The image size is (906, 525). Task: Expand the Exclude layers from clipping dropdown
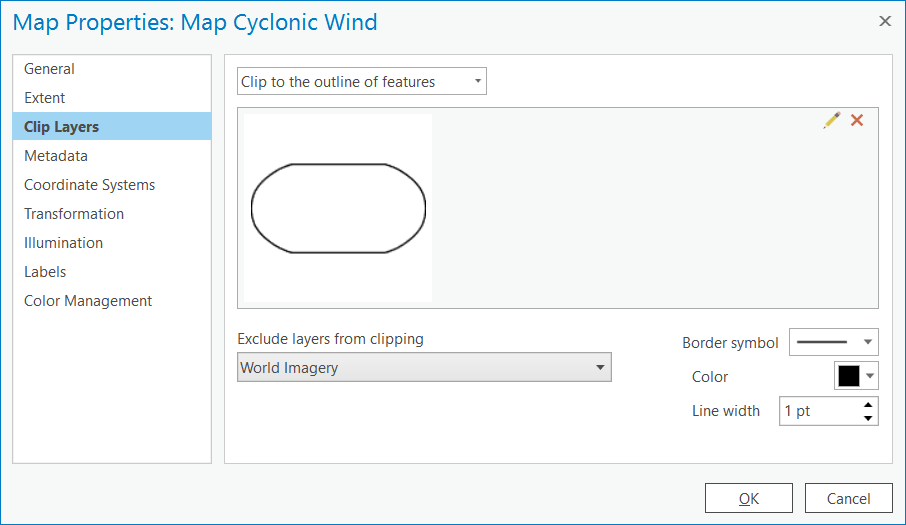[x=424, y=368]
